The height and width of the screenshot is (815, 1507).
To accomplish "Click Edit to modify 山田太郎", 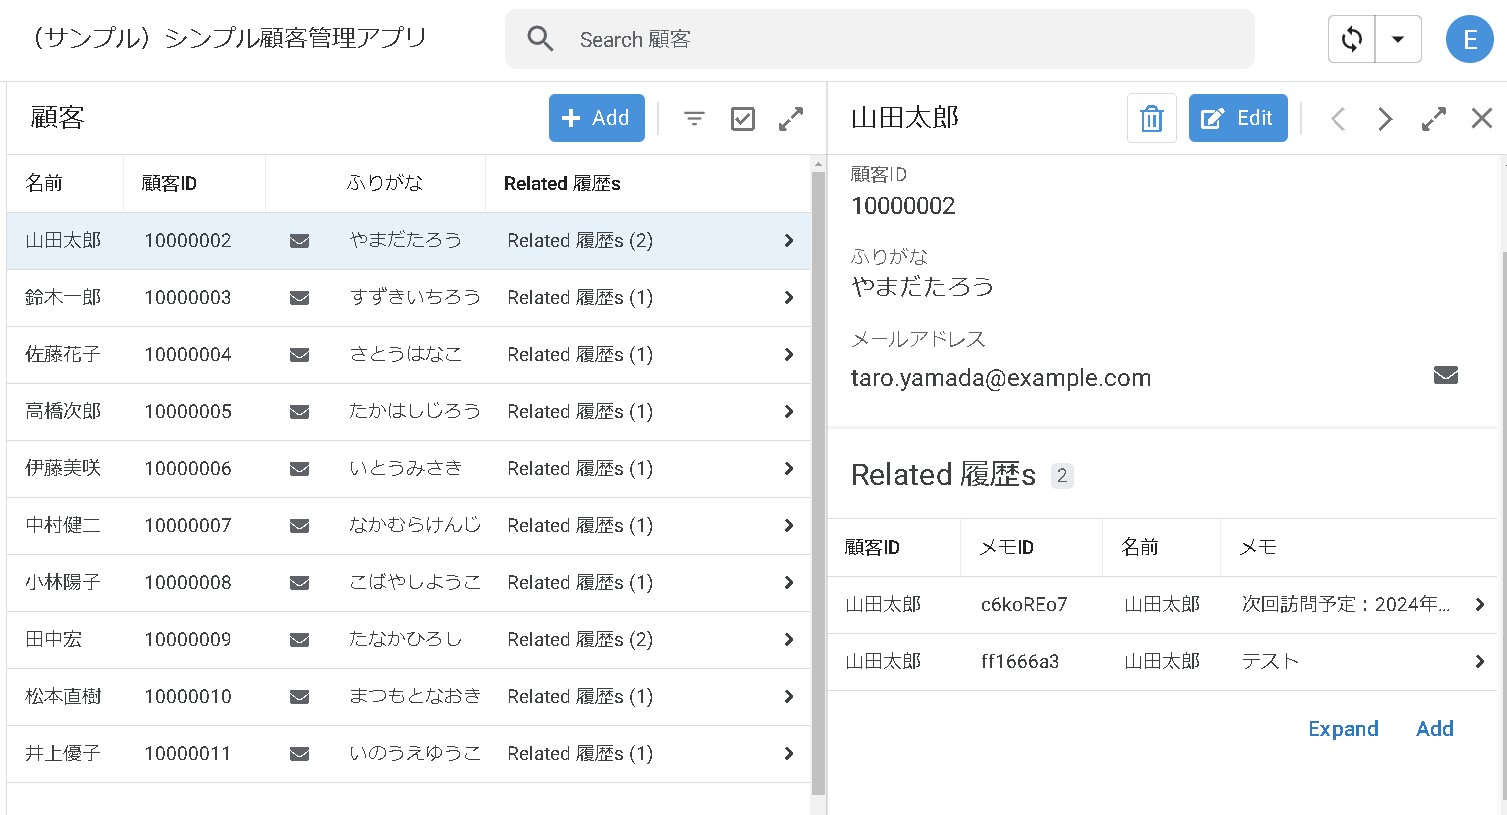I will (x=1238, y=117).
